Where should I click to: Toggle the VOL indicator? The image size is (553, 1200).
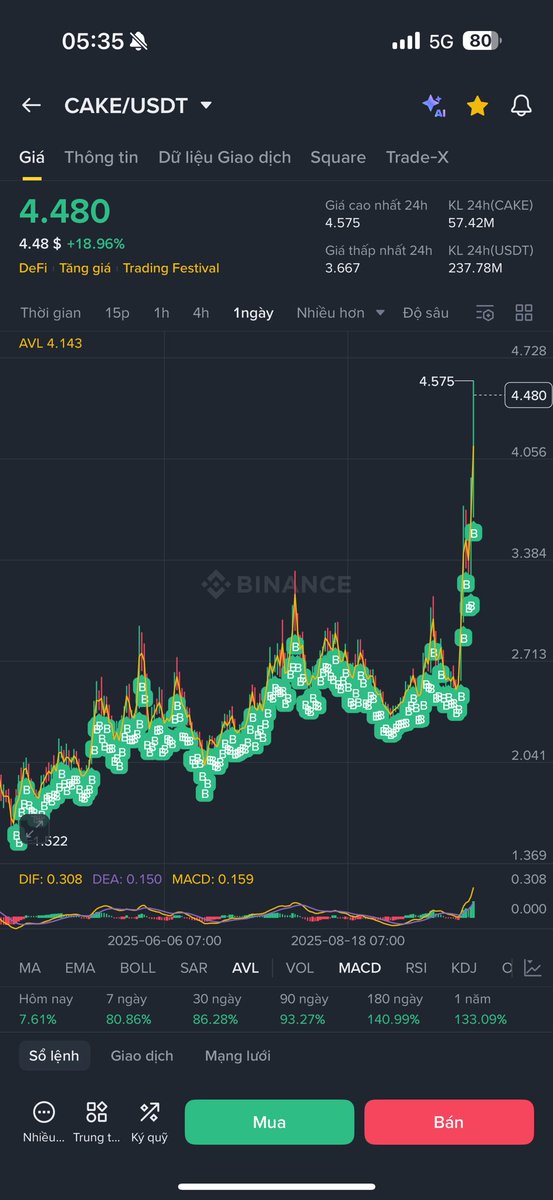coord(300,968)
